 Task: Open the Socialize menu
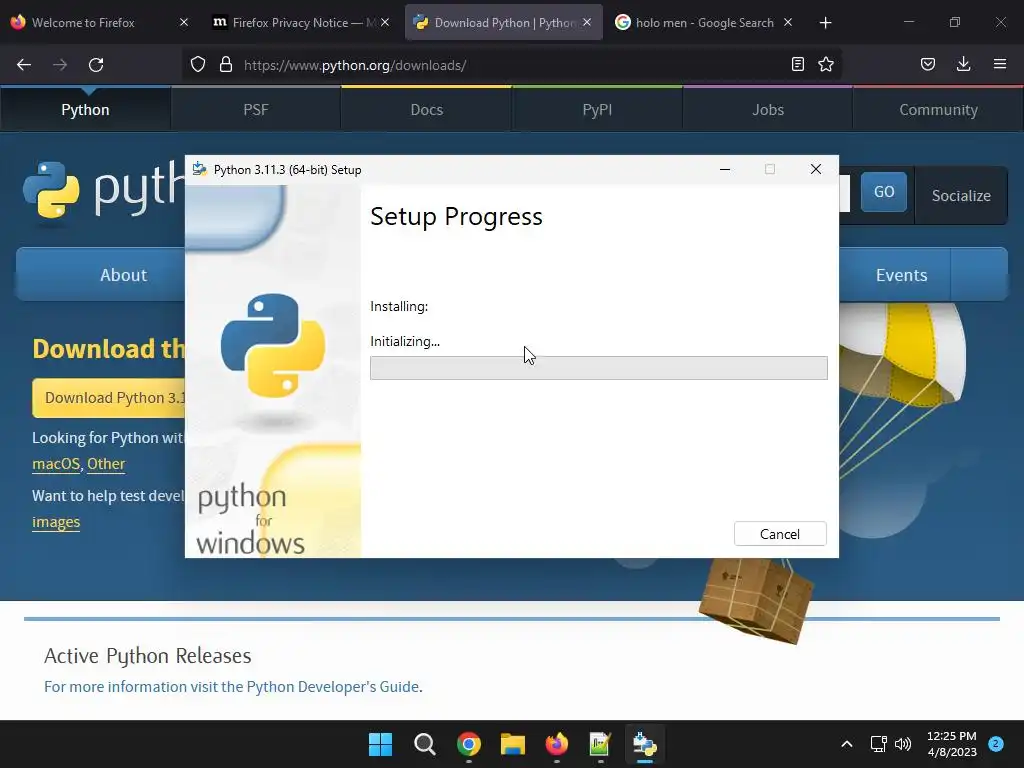pos(961,195)
